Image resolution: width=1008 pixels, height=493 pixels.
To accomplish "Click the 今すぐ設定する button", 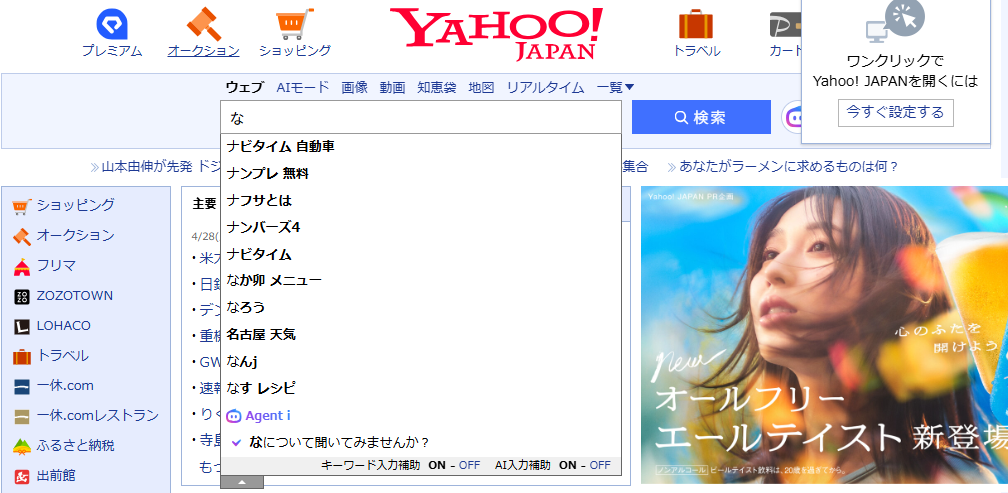I will point(896,112).
